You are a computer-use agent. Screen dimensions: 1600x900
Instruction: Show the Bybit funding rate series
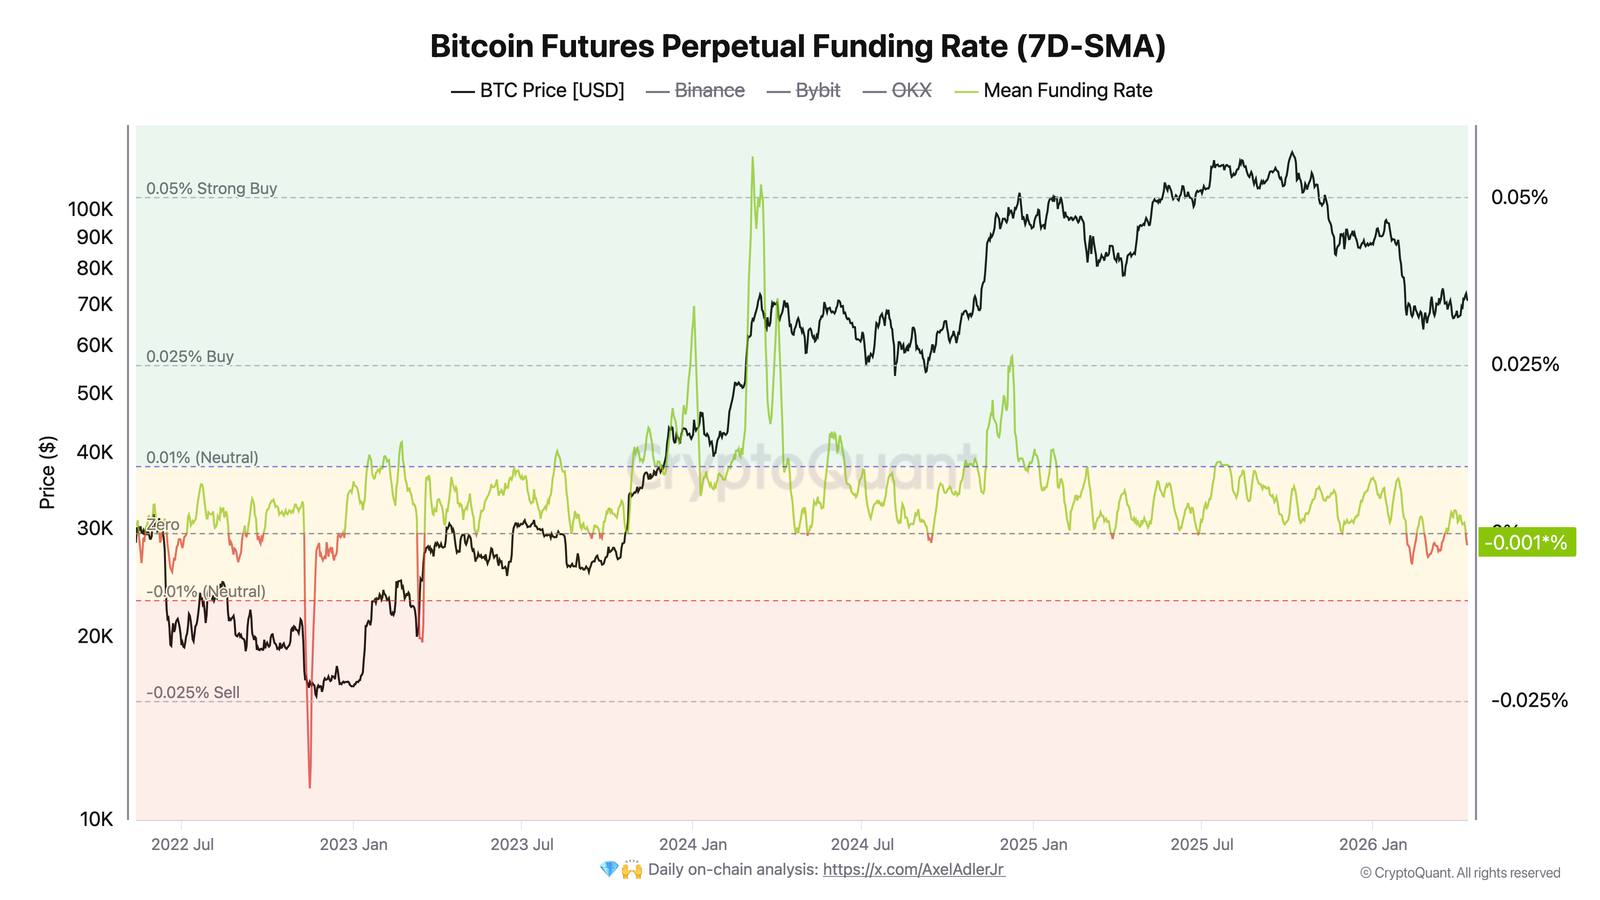coord(817,91)
